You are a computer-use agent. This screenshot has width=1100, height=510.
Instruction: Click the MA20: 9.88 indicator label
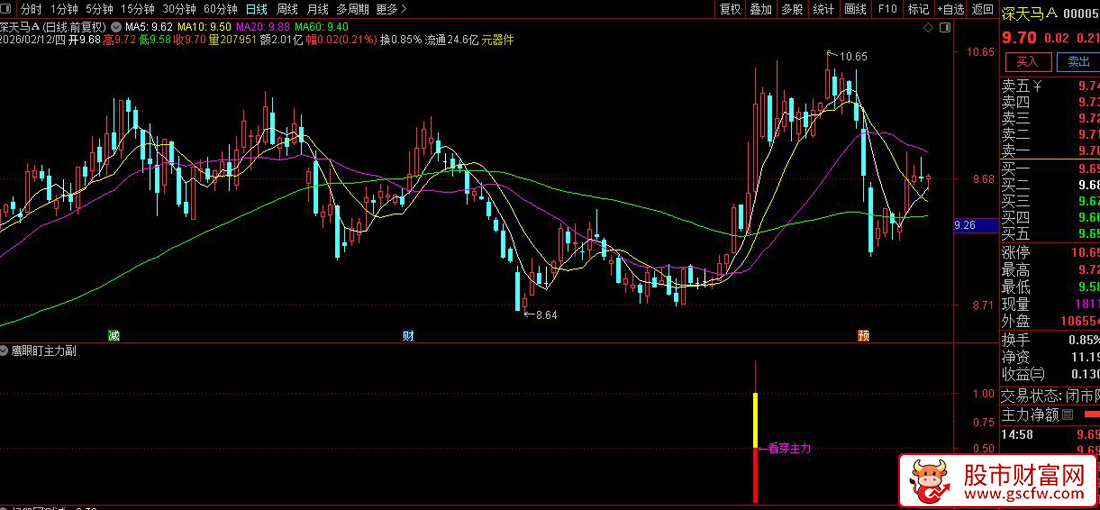point(262,27)
